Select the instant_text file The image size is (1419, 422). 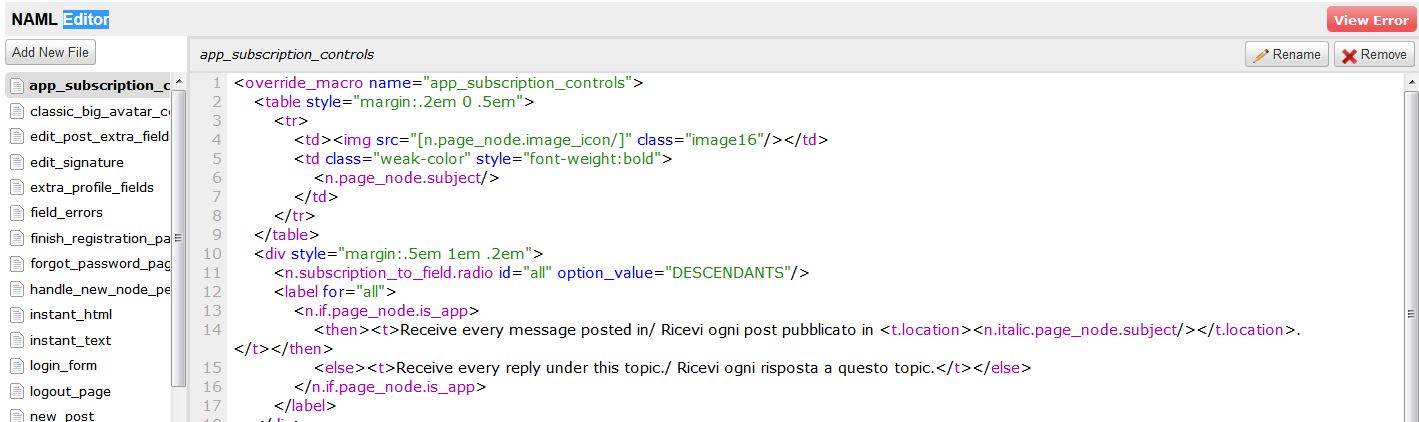pyautogui.click(x=70, y=340)
